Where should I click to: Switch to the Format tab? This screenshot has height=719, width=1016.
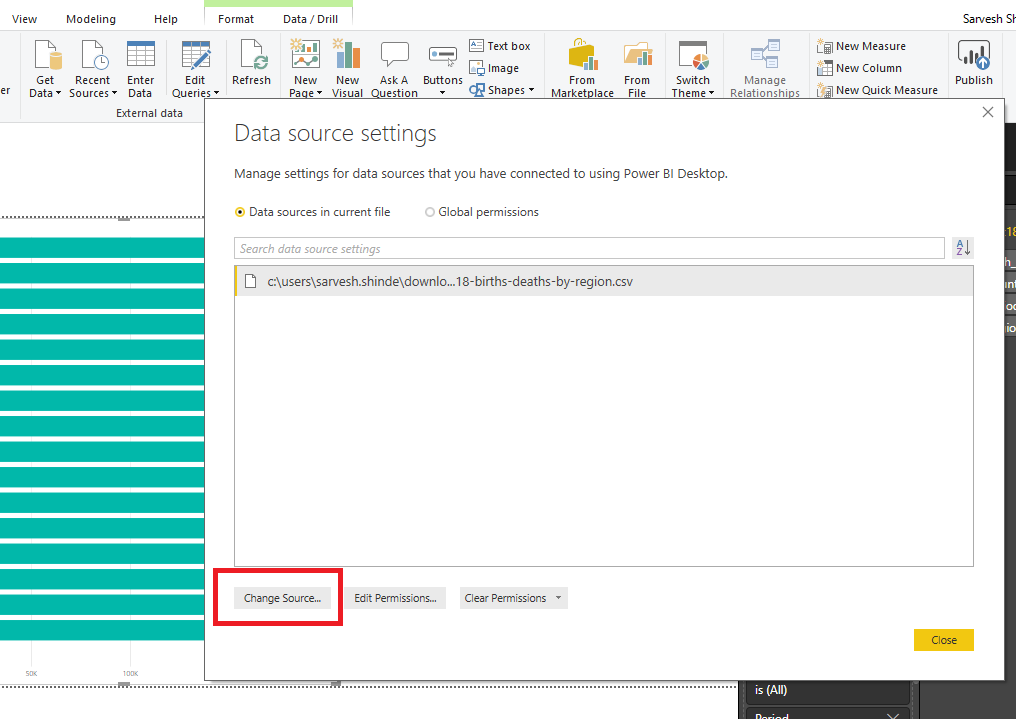click(x=234, y=18)
